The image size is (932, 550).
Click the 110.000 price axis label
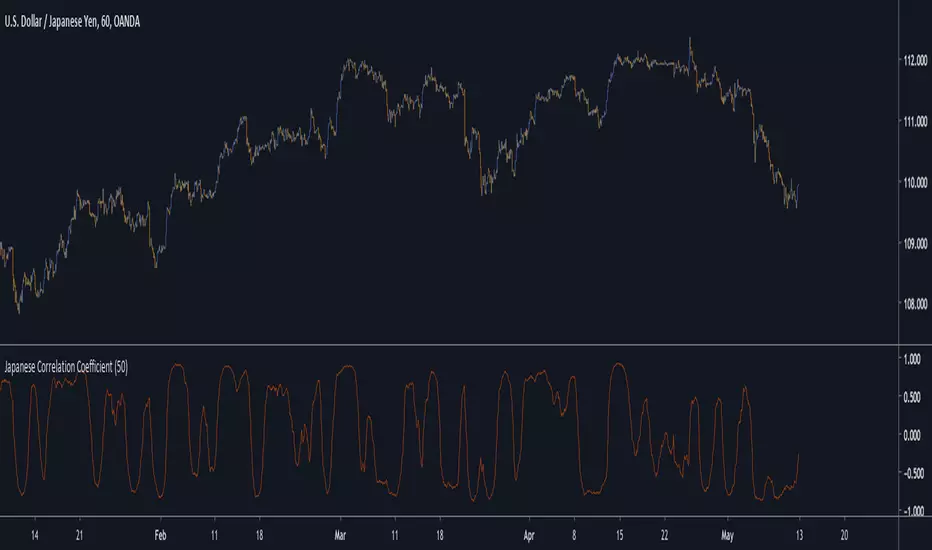915,183
